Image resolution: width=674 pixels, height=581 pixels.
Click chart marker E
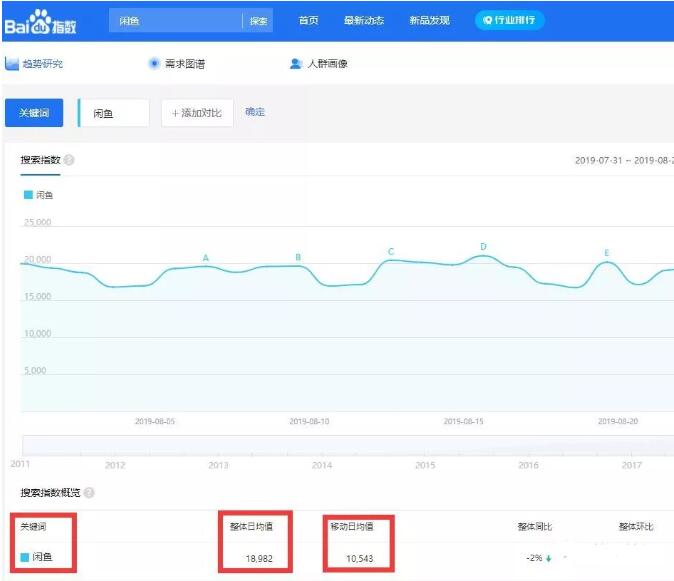607,253
